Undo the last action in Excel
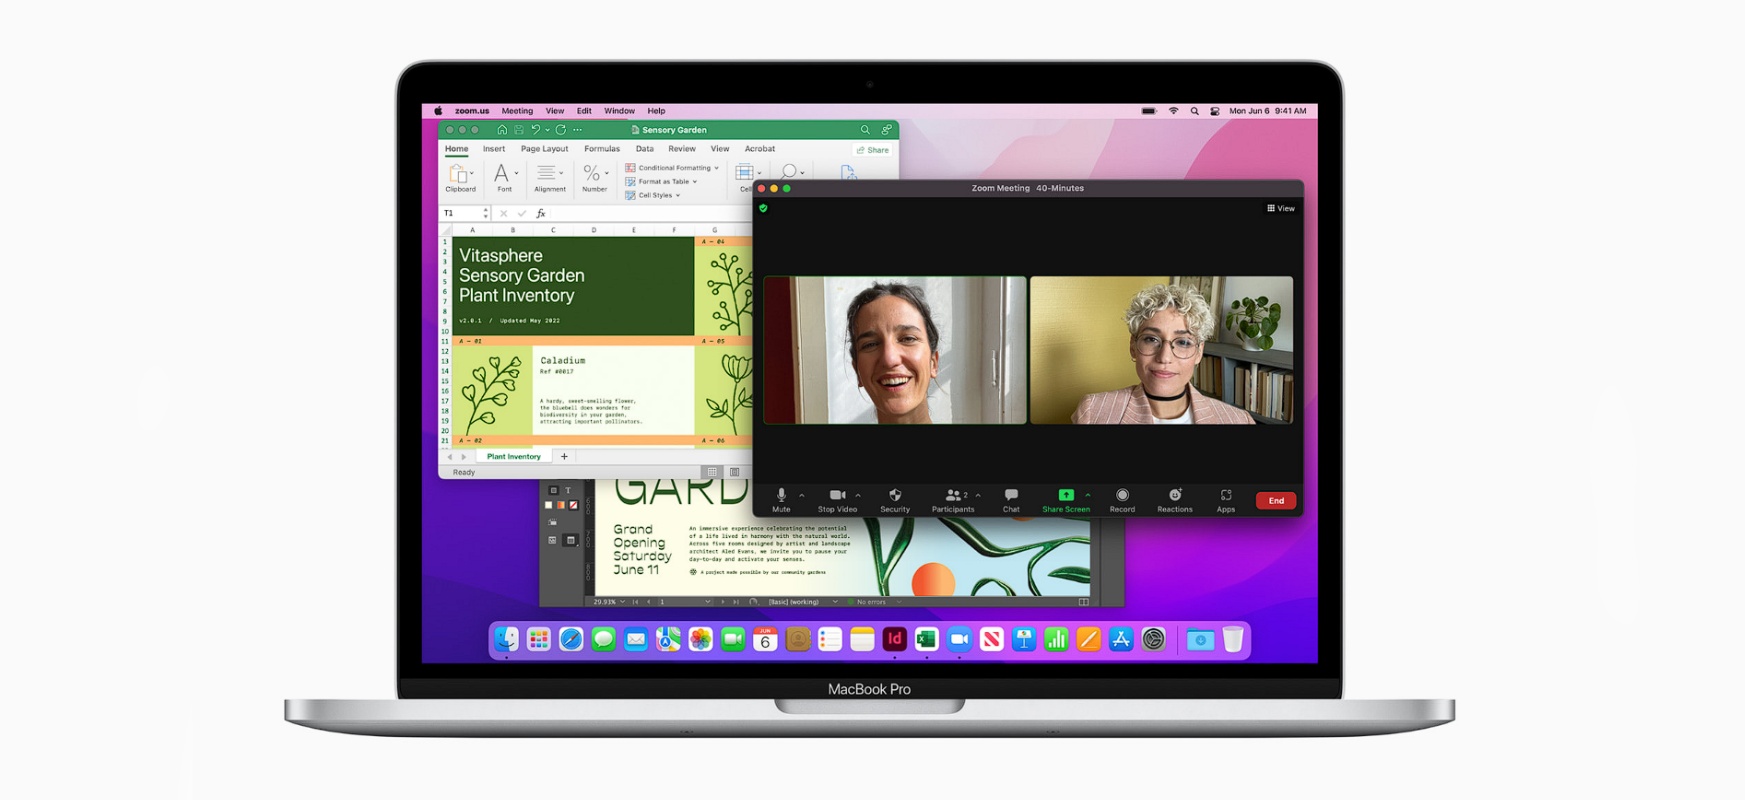Viewport: 1745px width, 800px height. (536, 130)
